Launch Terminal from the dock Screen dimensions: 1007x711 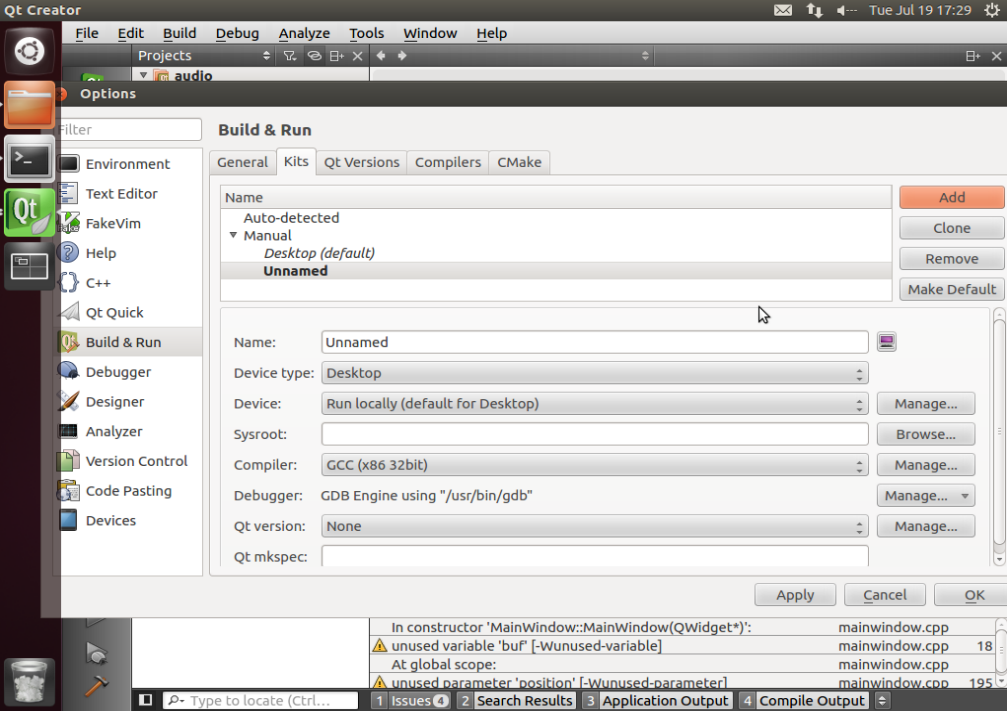[29, 159]
